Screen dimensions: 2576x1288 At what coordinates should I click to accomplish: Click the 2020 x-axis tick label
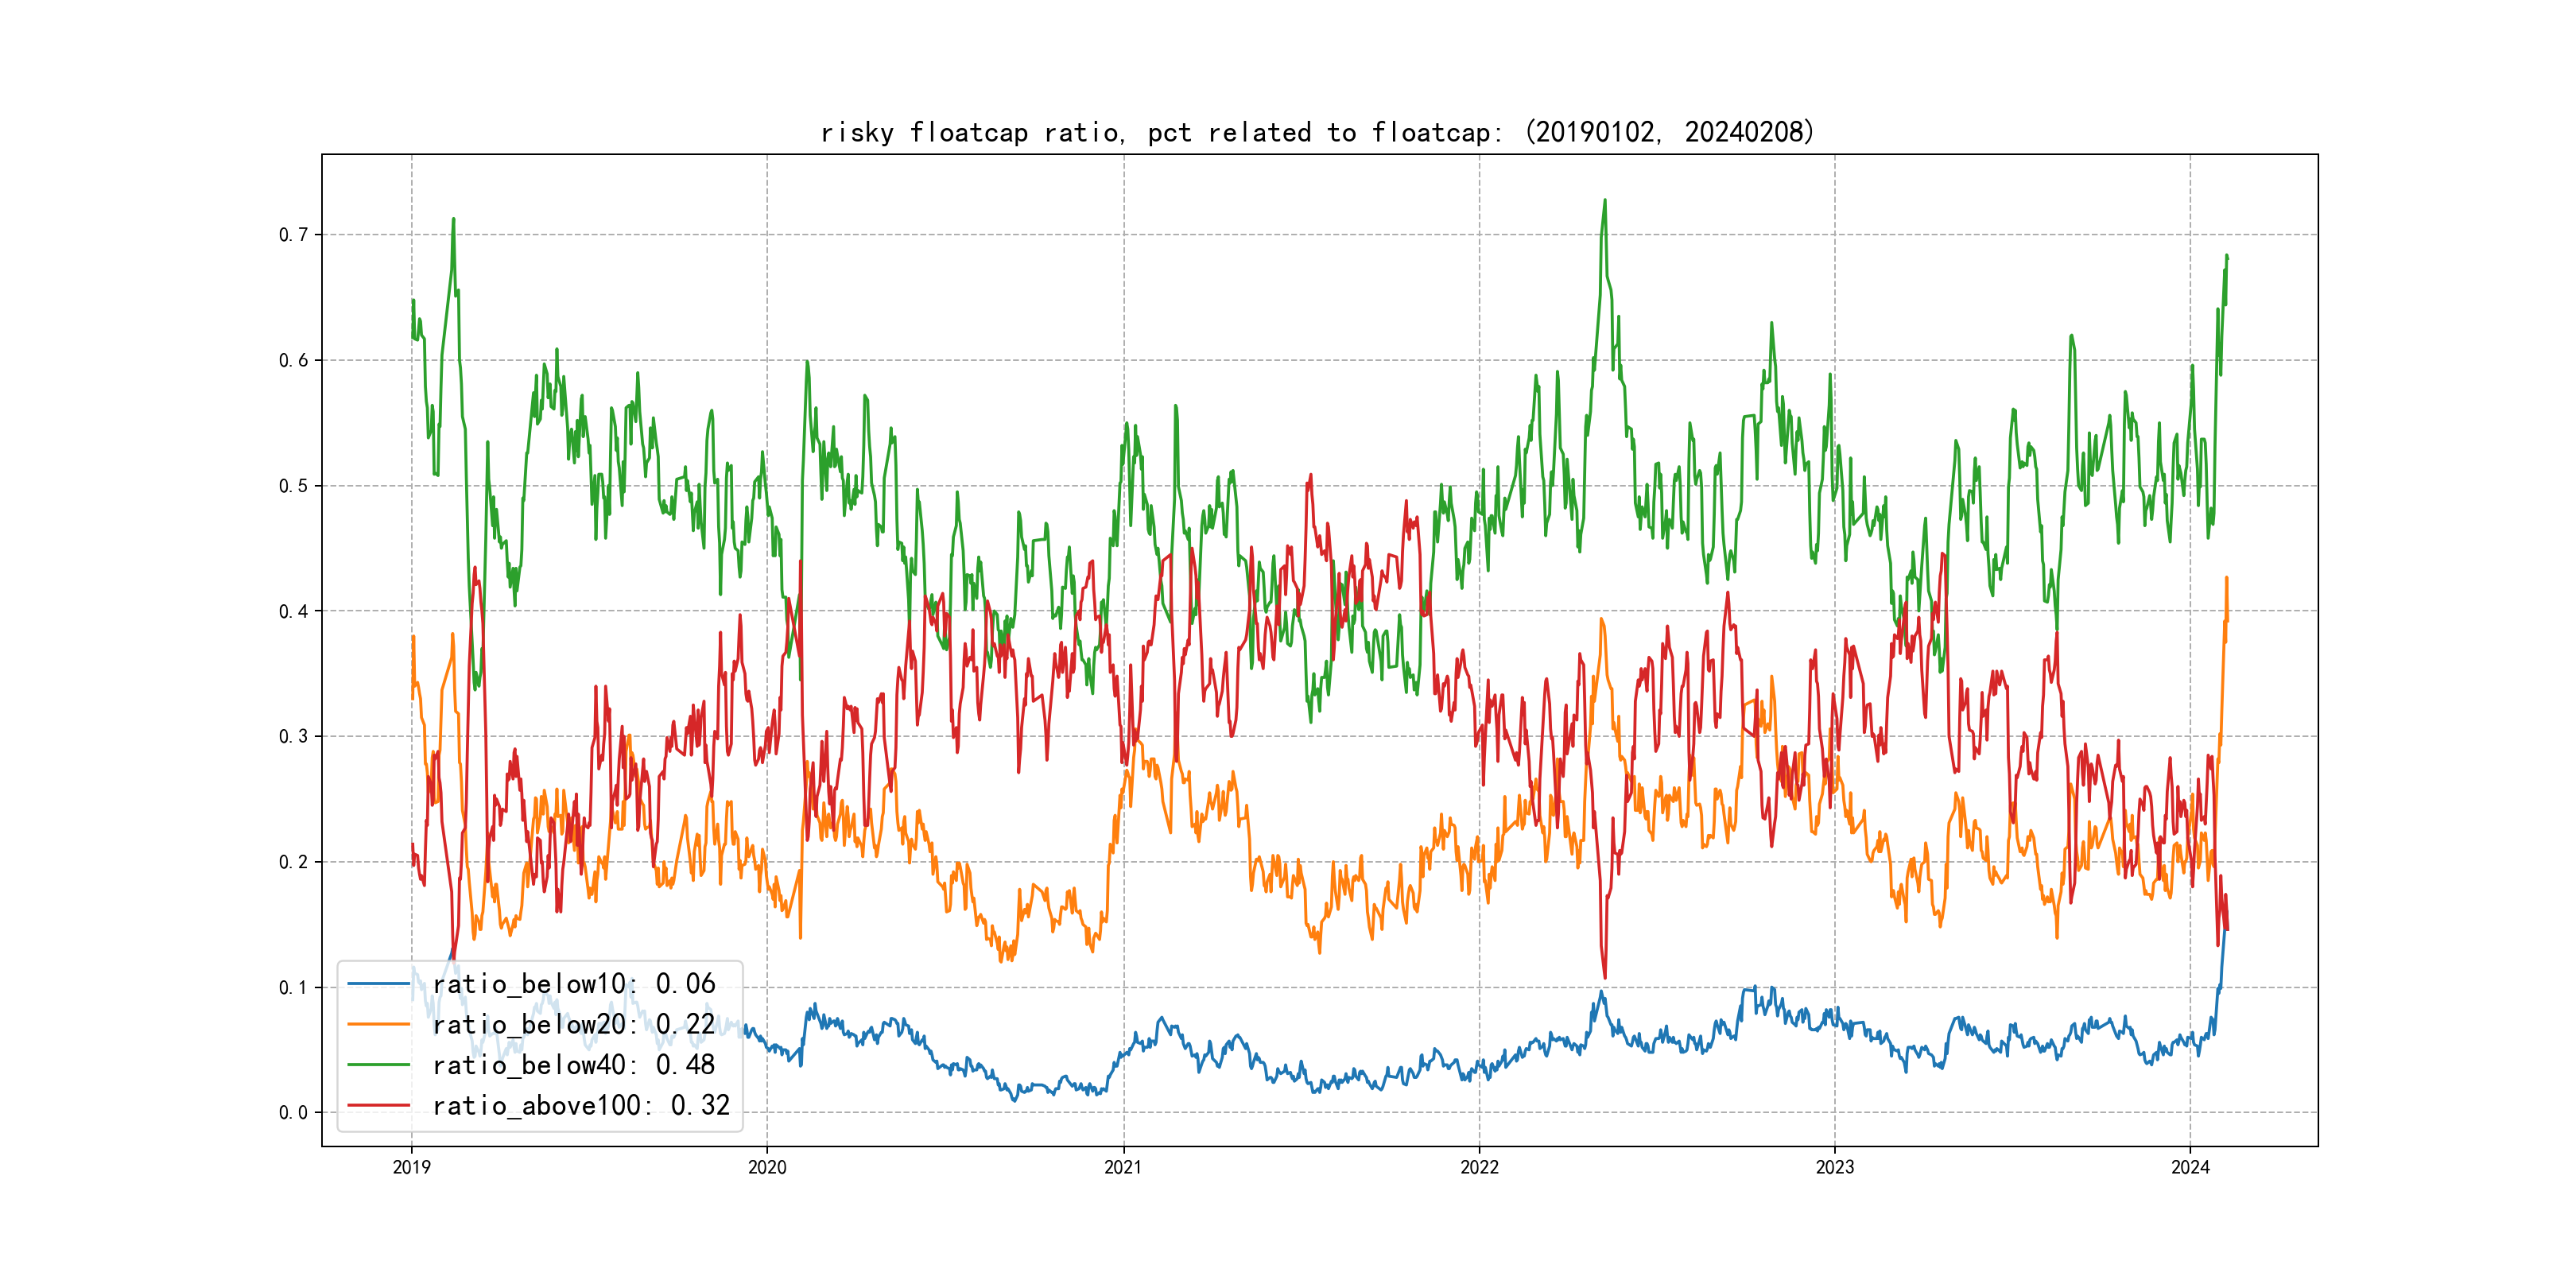point(767,1167)
